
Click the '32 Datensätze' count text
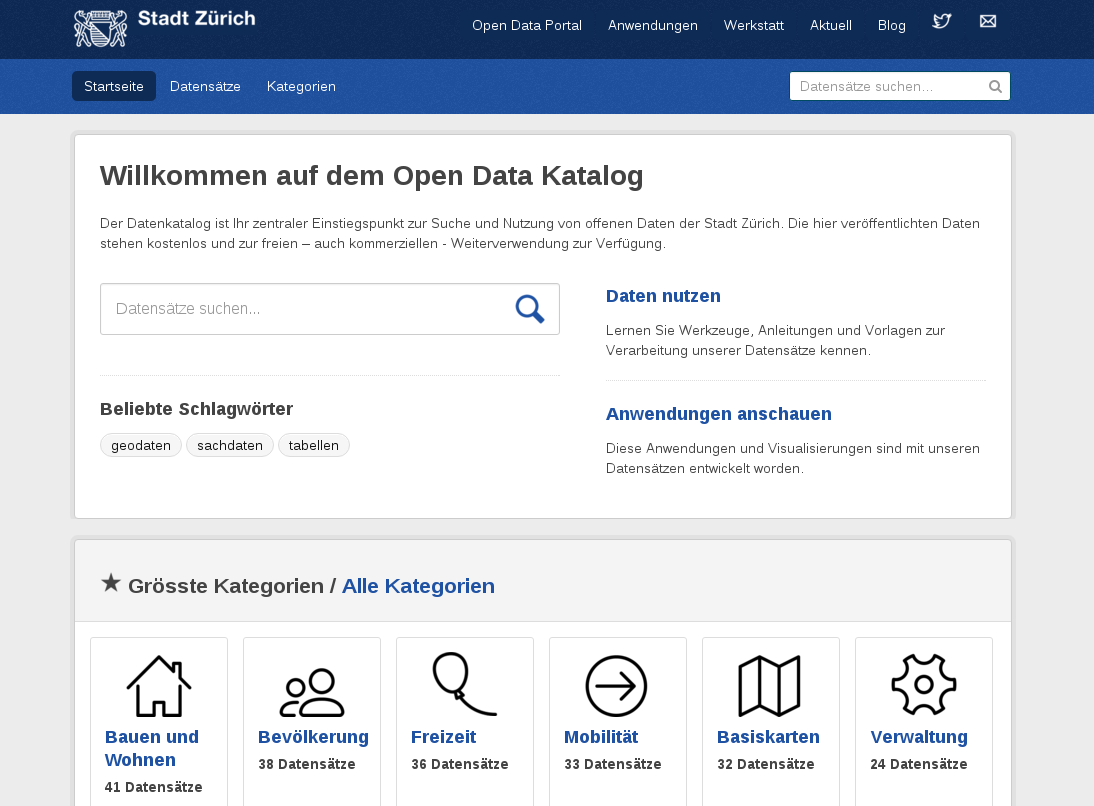pos(765,764)
